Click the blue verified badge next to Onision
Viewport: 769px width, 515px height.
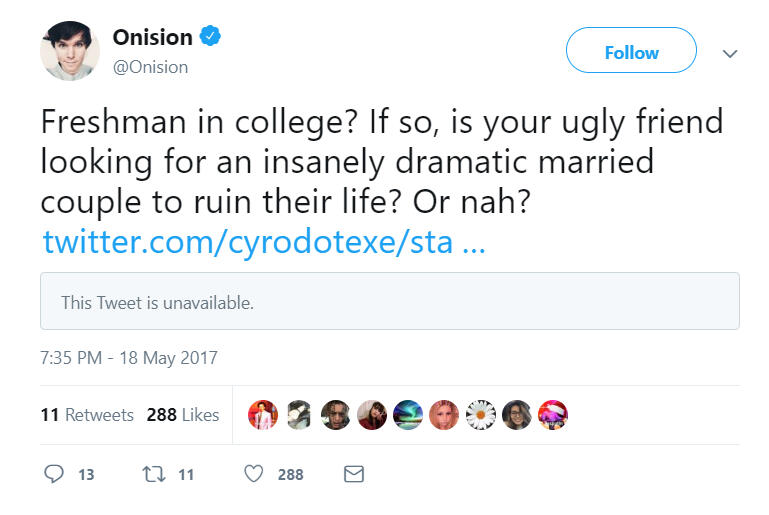[210, 37]
